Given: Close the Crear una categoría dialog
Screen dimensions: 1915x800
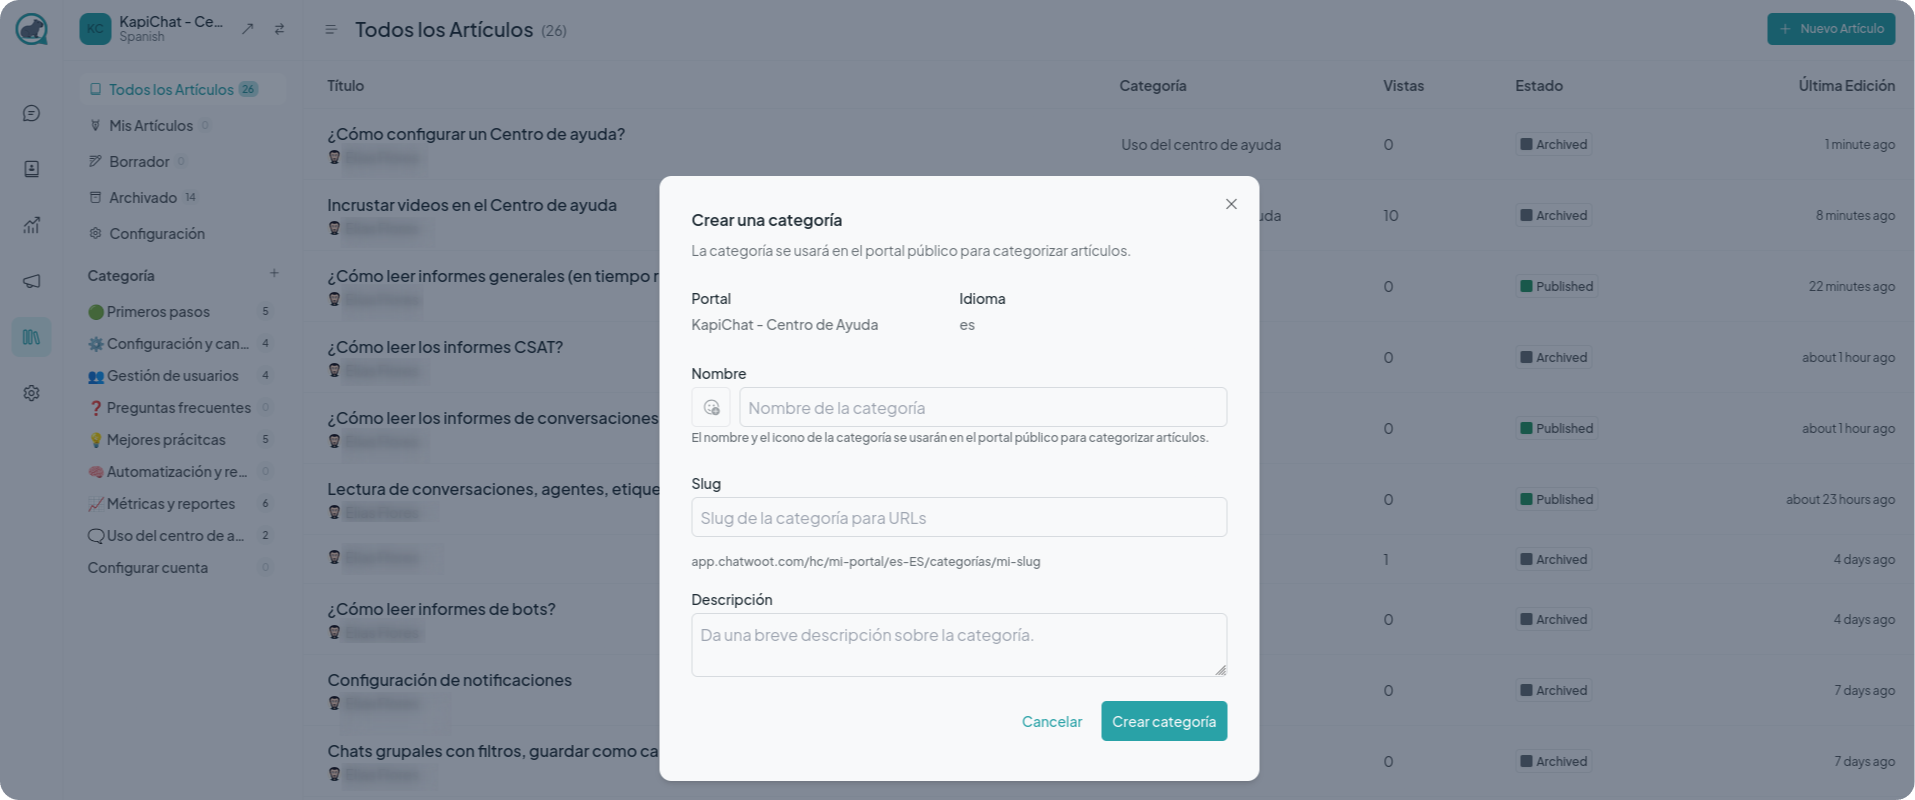Looking at the screenshot, I should coord(1231,204).
